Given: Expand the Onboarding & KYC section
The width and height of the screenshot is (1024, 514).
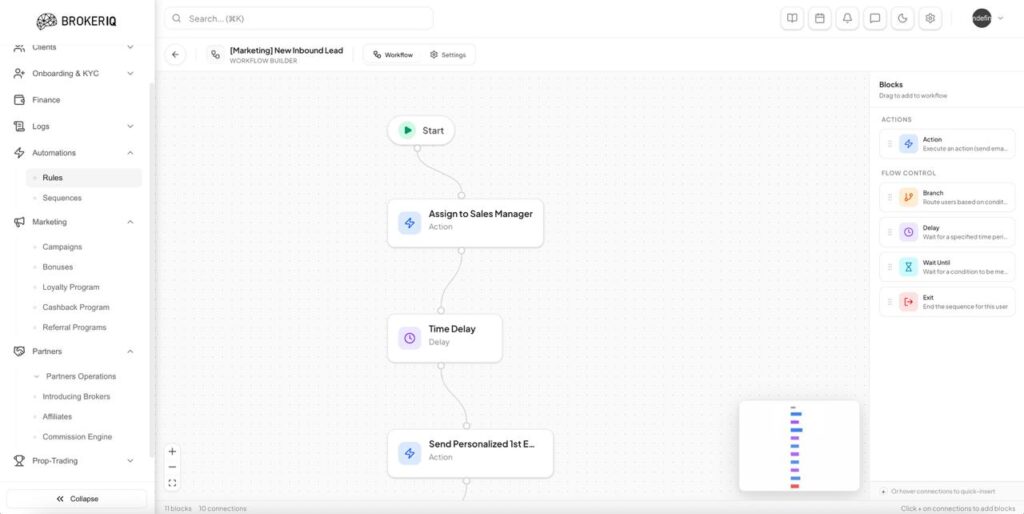Looking at the screenshot, I should pos(130,74).
